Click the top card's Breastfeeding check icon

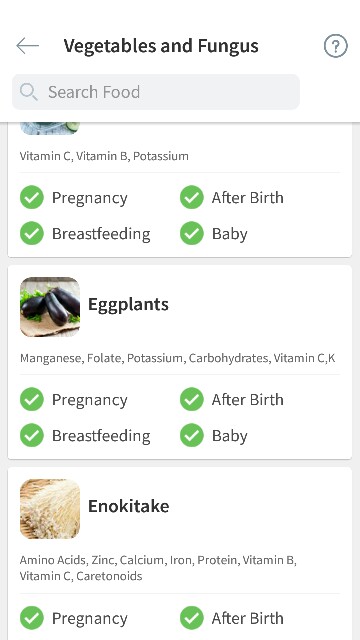[x=32, y=233]
